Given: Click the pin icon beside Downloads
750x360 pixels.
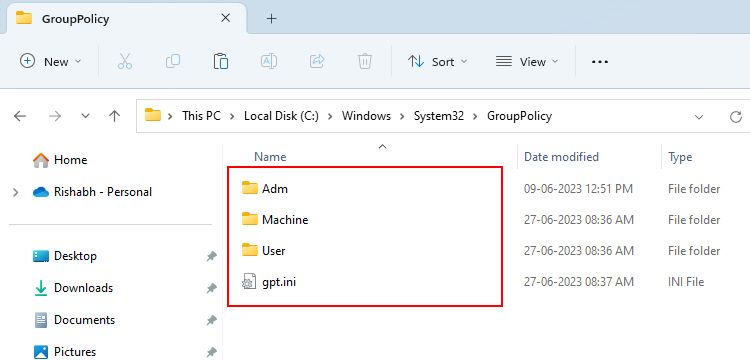Looking at the screenshot, I should [x=211, y=289].
